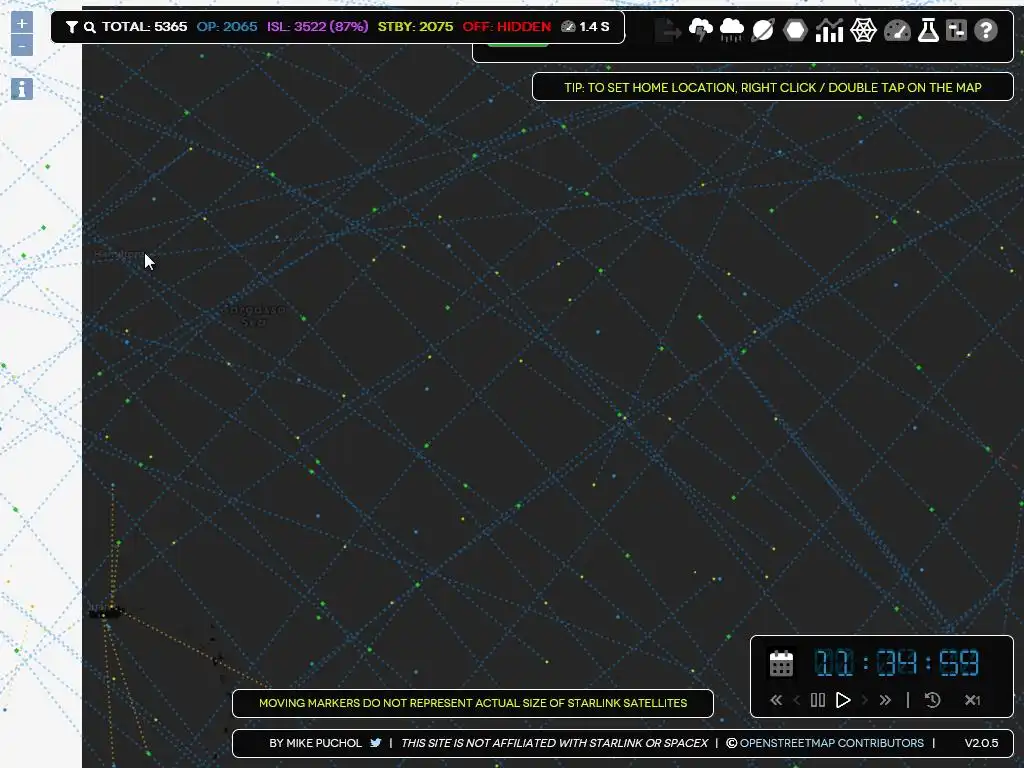Image resolution: width=1024 pixels, height=768 pixels.
Task: Rewind fast with double left arrows
Action: click(x=776, y=700)
